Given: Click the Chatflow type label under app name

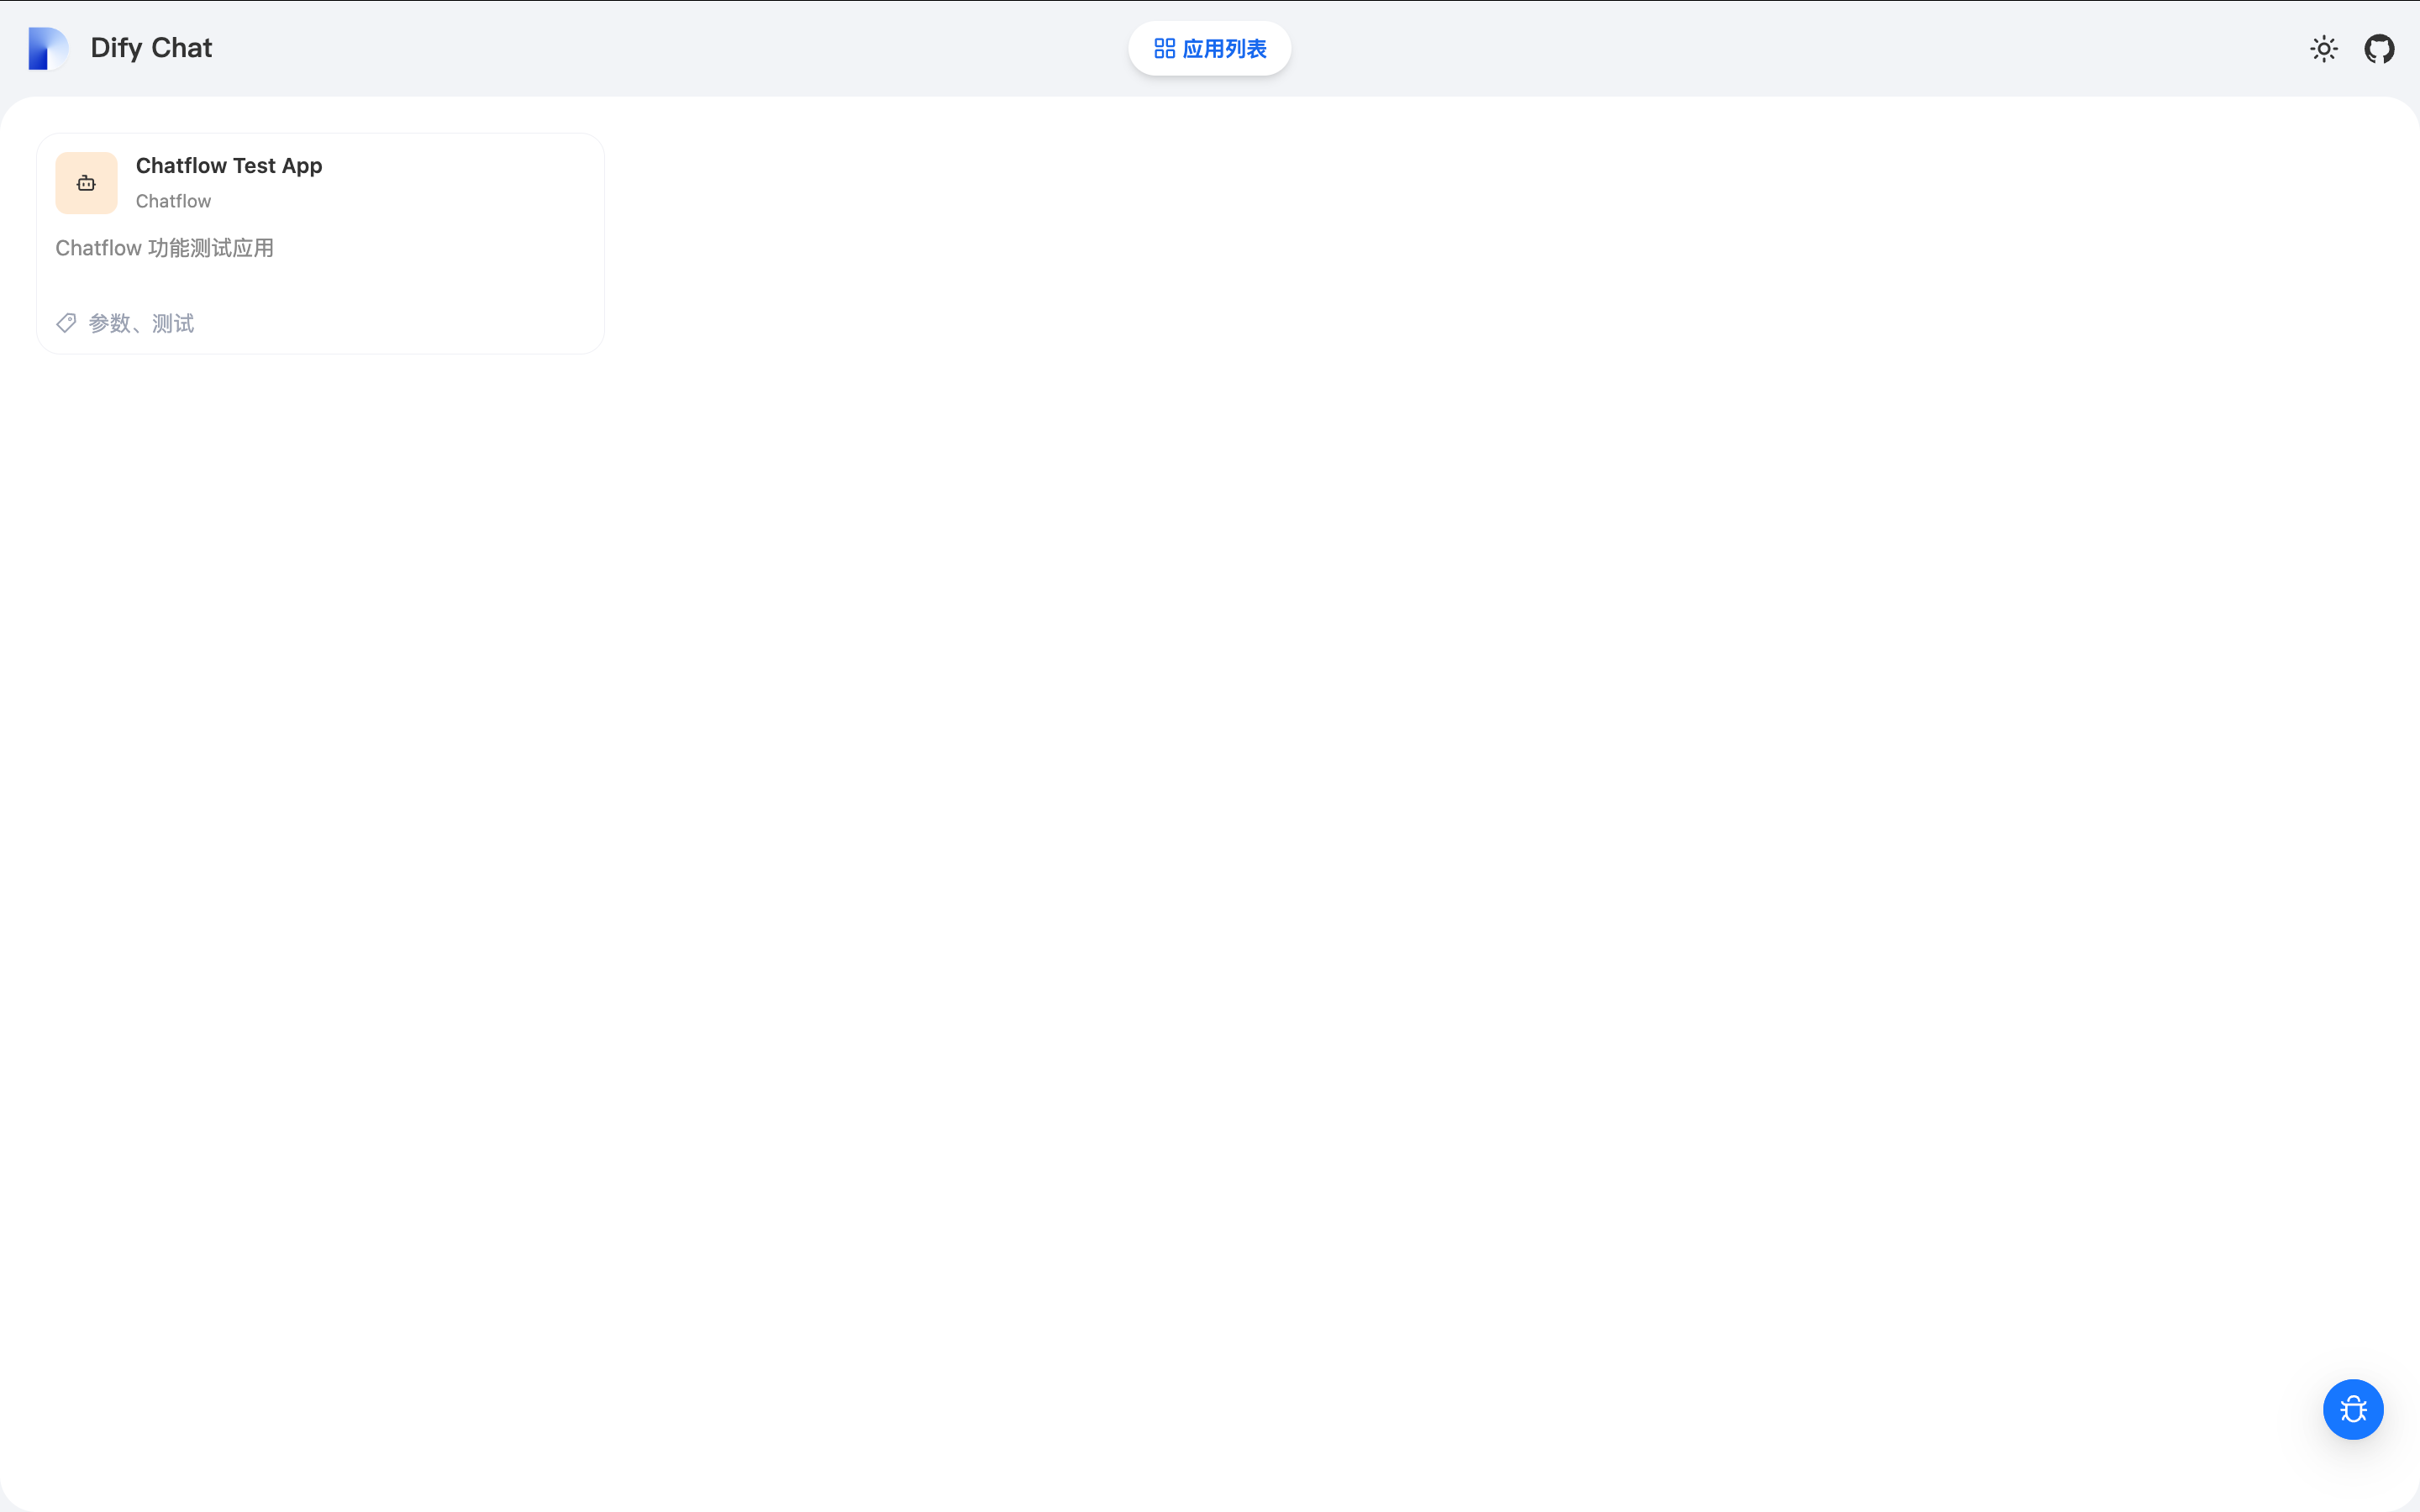Looking at the screenshot, I should coord(173,201).
